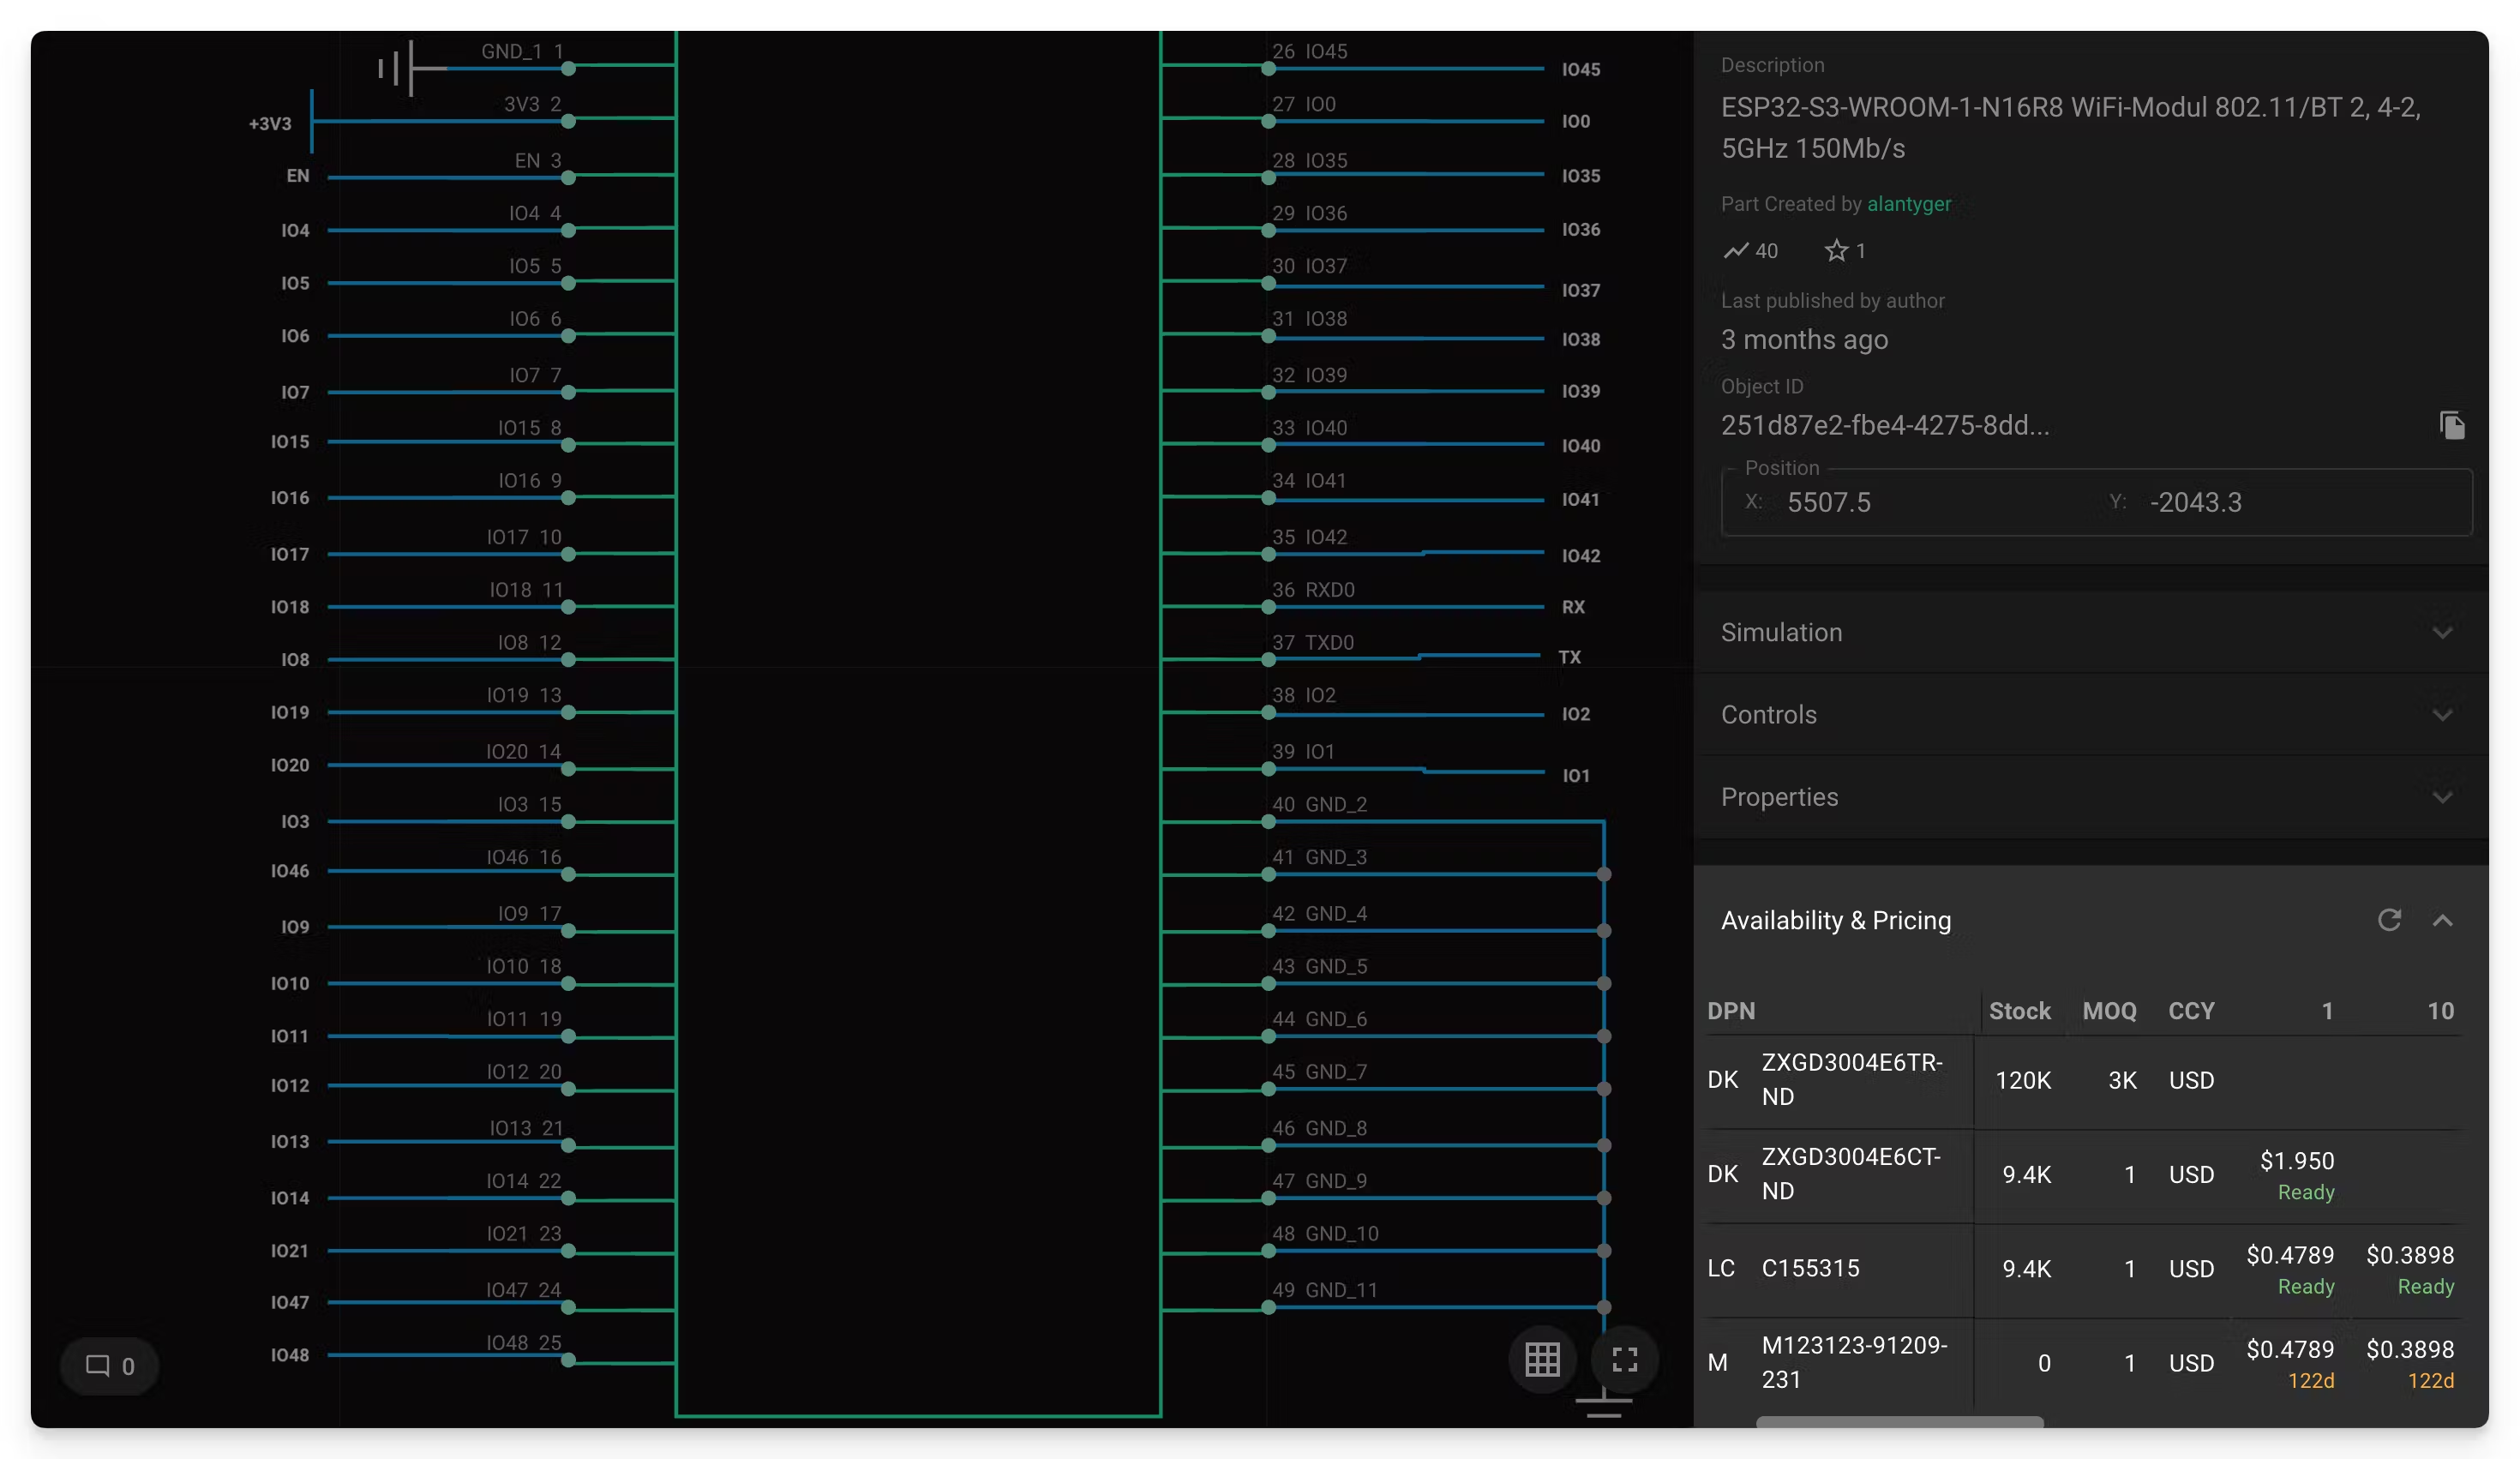Click the fit-to-screen icon
Viewport: 2520px width, 1459px height.
click(1625, 1359)
